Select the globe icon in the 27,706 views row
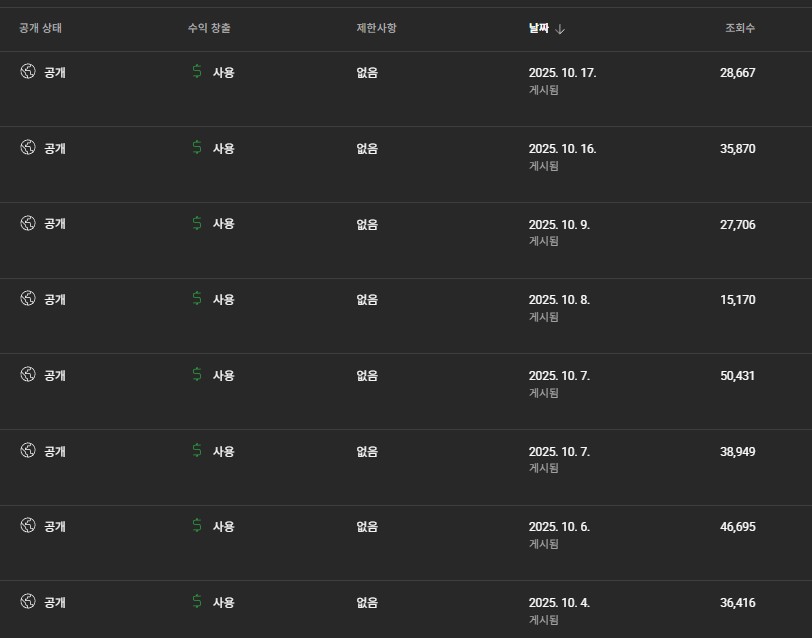This screenshot has width=812, height=638. pos(28,224)
